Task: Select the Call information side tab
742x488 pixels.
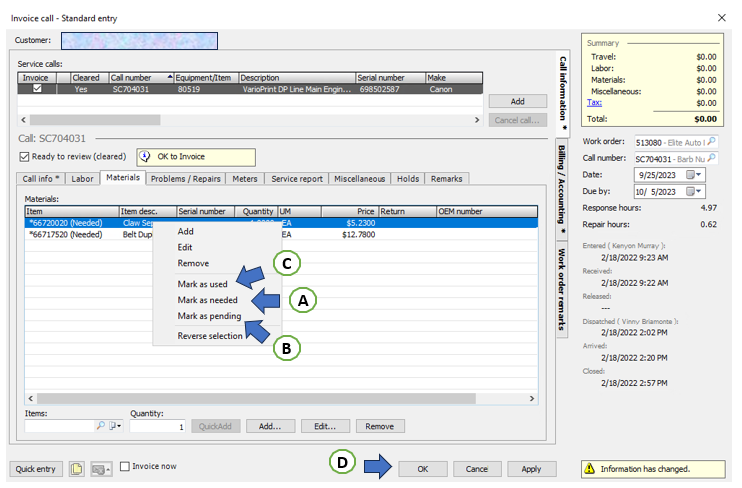Action: click(x=562, y=93)
